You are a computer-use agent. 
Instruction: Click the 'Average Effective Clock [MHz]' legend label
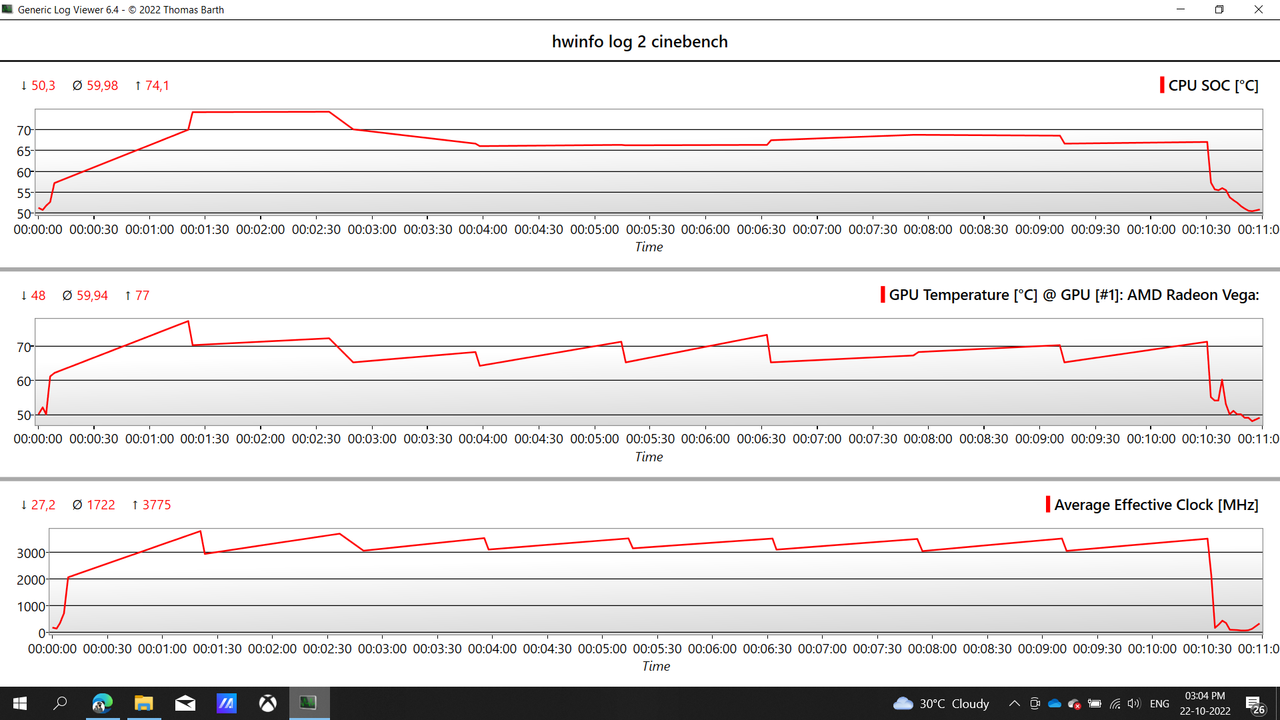[1156, 505]
